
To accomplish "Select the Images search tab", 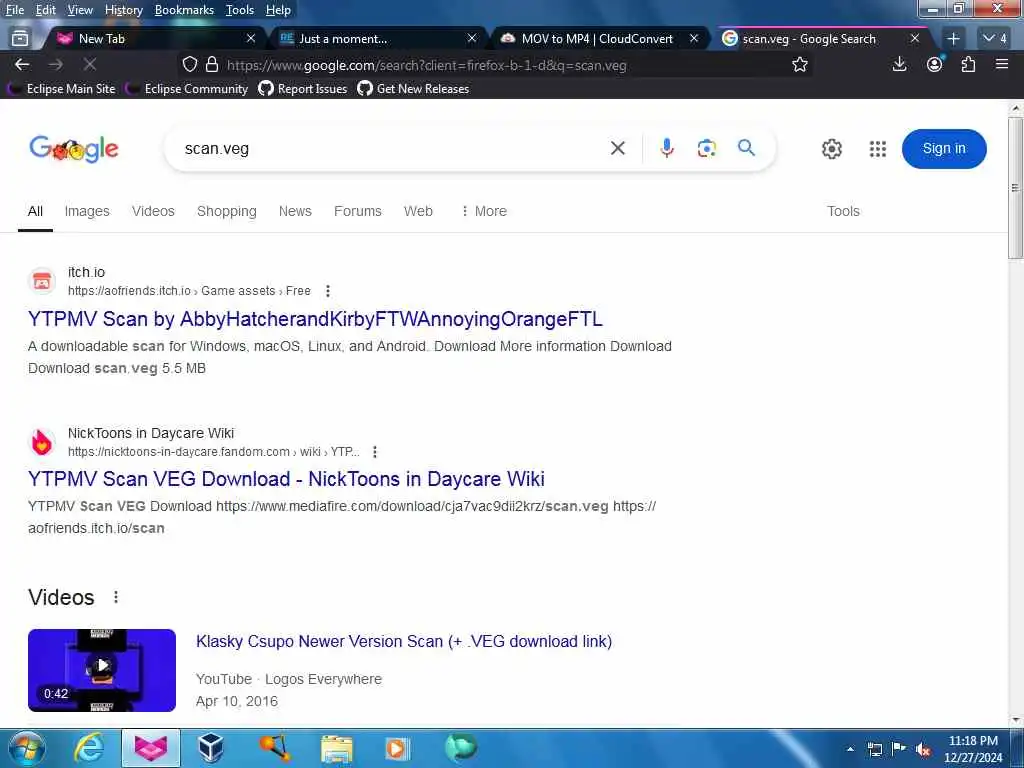I will click(x=87, y=211).
